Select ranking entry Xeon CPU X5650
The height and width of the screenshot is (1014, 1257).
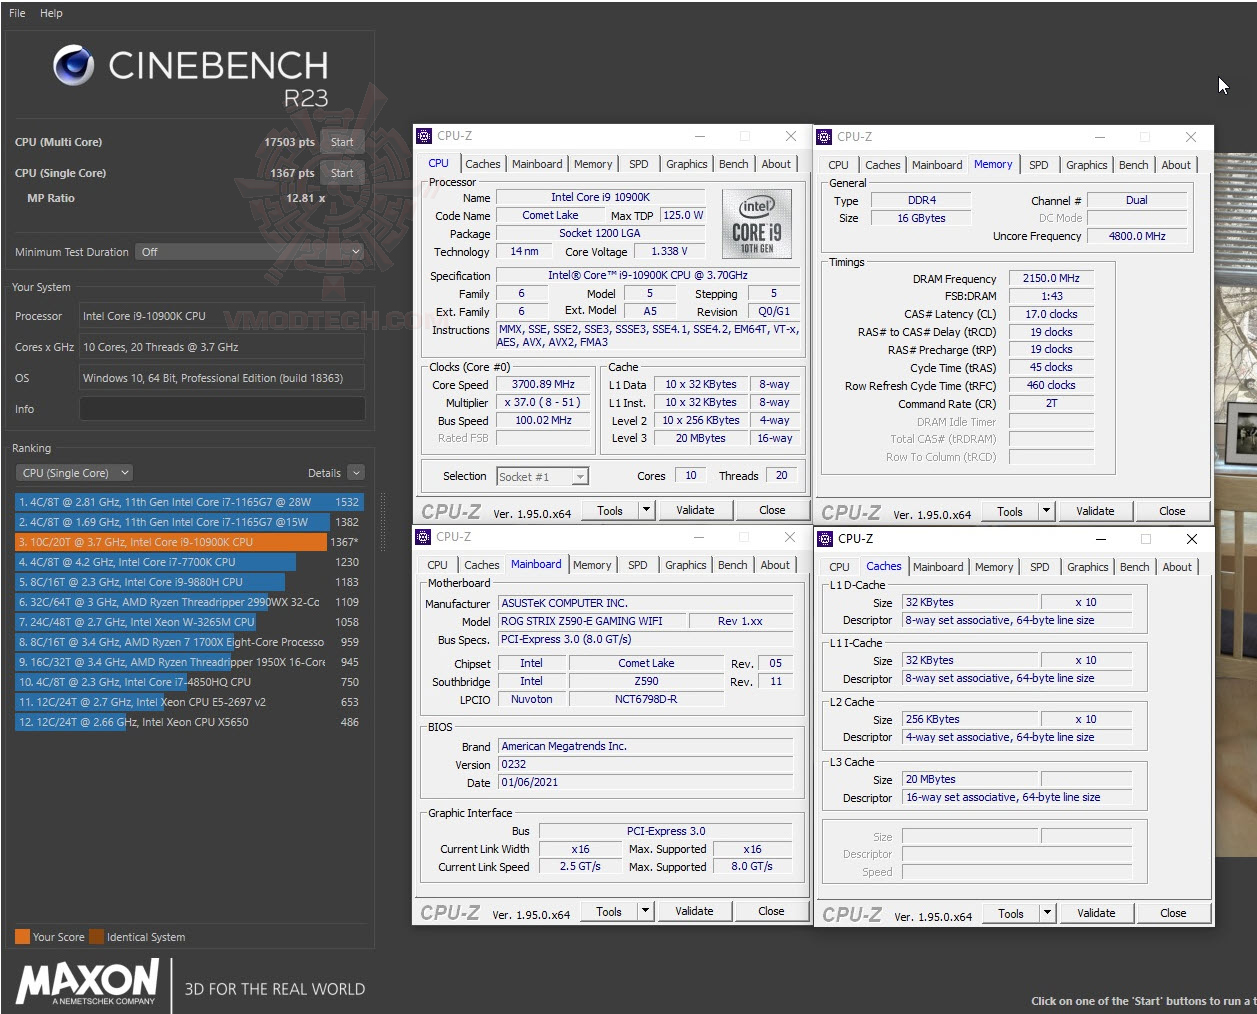click(x=188, y=722)
